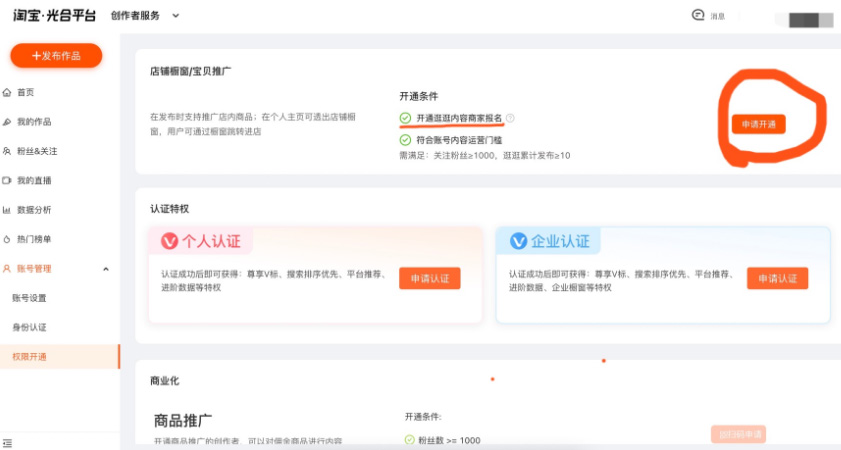Click the 商业化 heading

click(x=165, y=381)
